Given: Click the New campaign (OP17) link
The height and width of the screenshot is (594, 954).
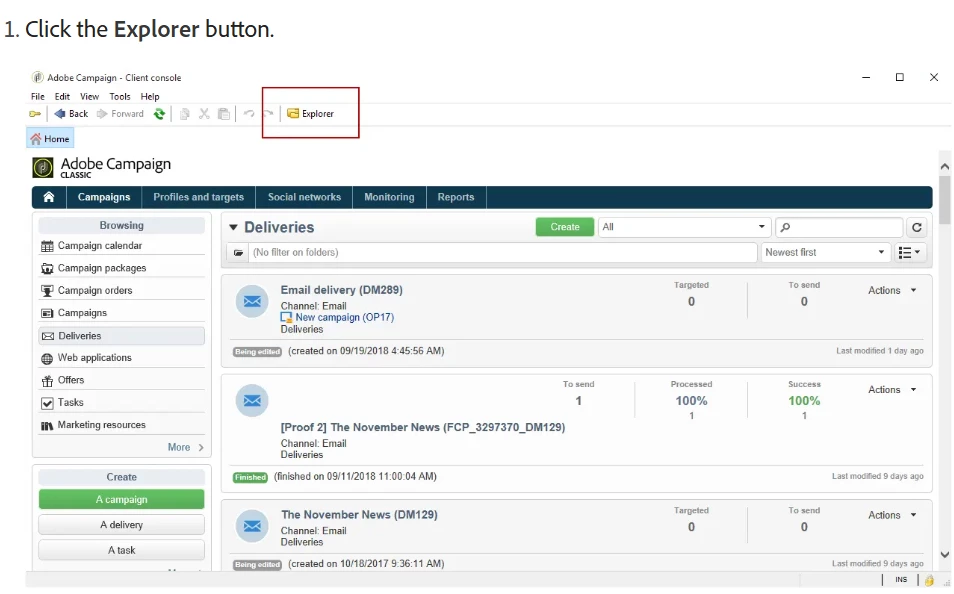Looking at the screenshot, I should point(344,318).
